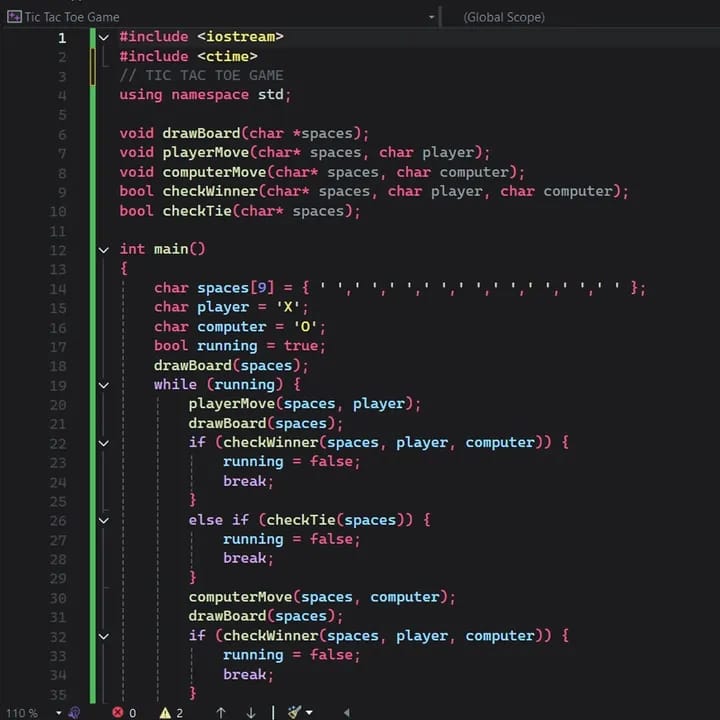
Task: Click the "char player = 'X'" line
Action: point(231,307)
